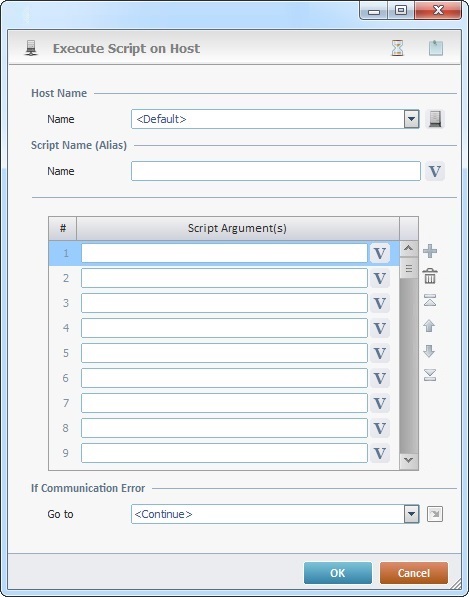Add a script argument with plus icon
This screenshot has width=469, height=597.
point(430,251)
